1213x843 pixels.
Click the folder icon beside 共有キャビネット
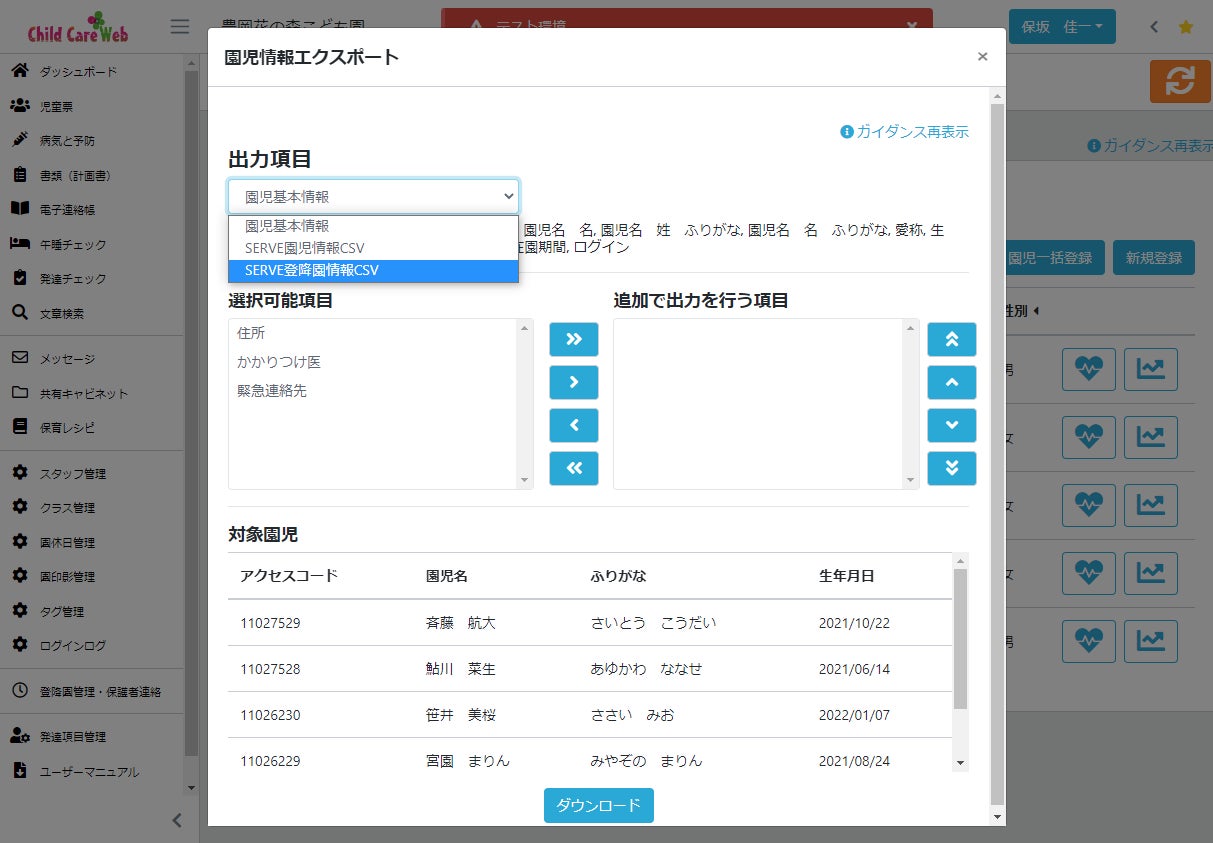tap(19, 392)
